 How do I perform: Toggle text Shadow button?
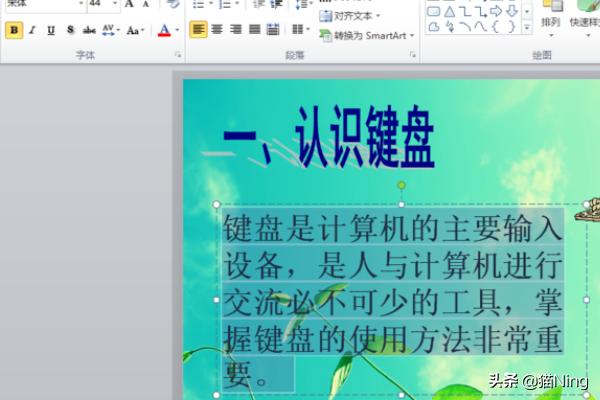pos(70,30)
